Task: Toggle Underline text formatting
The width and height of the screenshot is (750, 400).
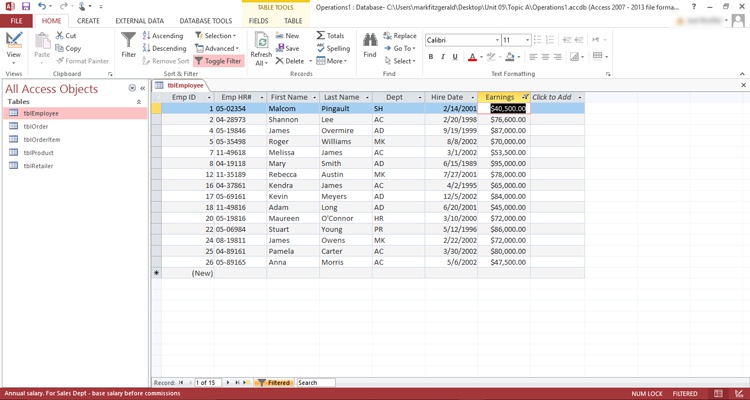Action: coord(455,57)
